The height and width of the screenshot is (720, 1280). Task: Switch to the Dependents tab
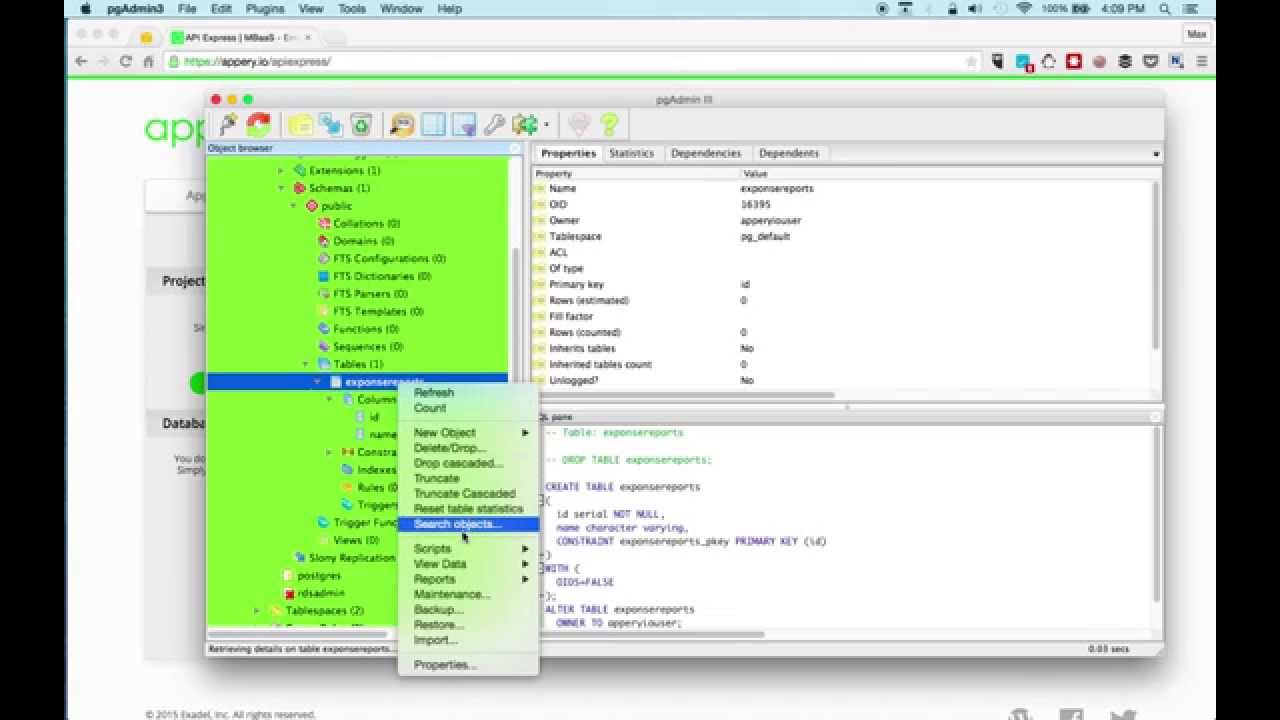pos(789,153)
